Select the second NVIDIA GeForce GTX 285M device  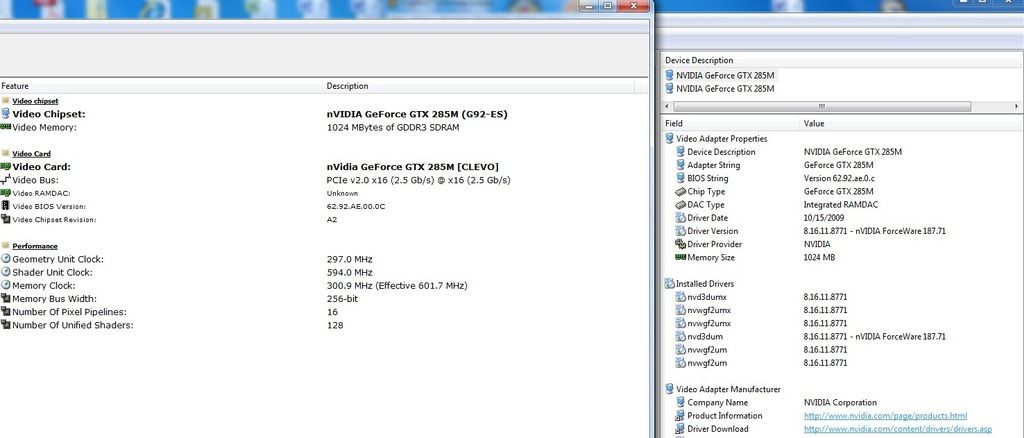point(720,88)
